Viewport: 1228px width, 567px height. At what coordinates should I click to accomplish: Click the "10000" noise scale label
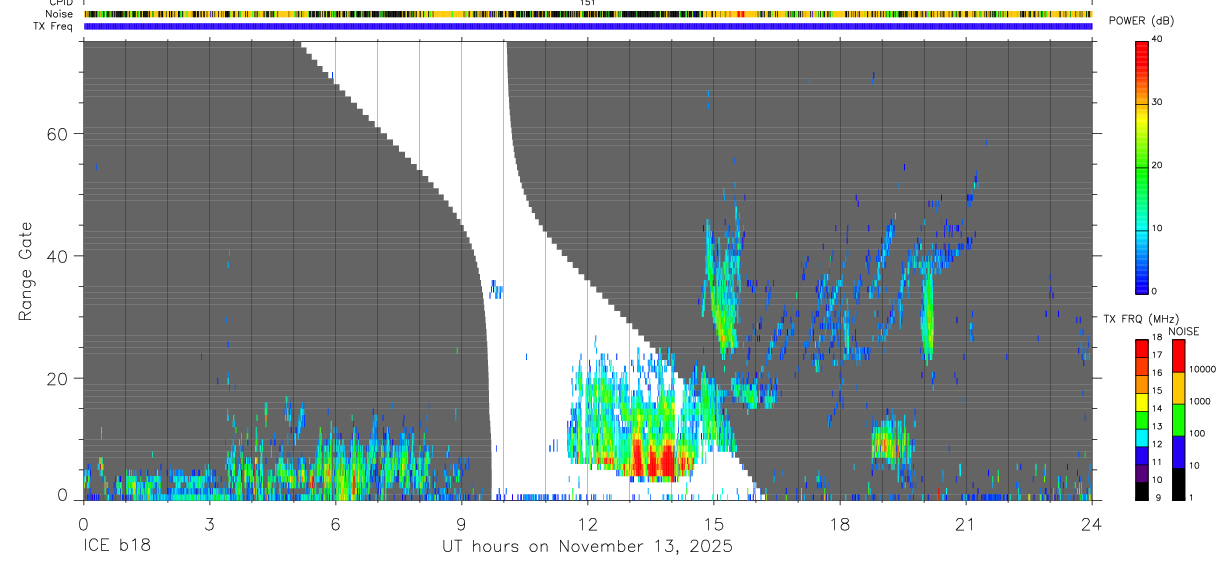[1203, 368]
